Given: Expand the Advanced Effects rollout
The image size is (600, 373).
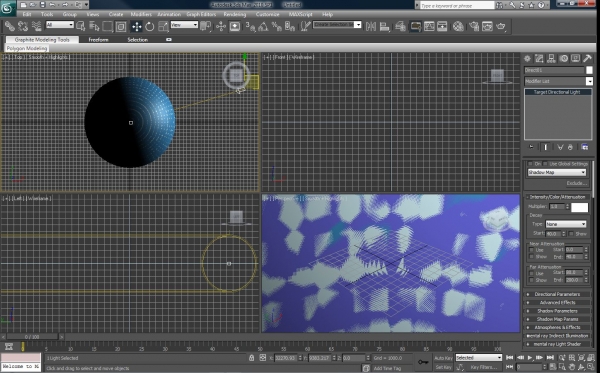Looking at the screenshot, I should pos(557,303).
